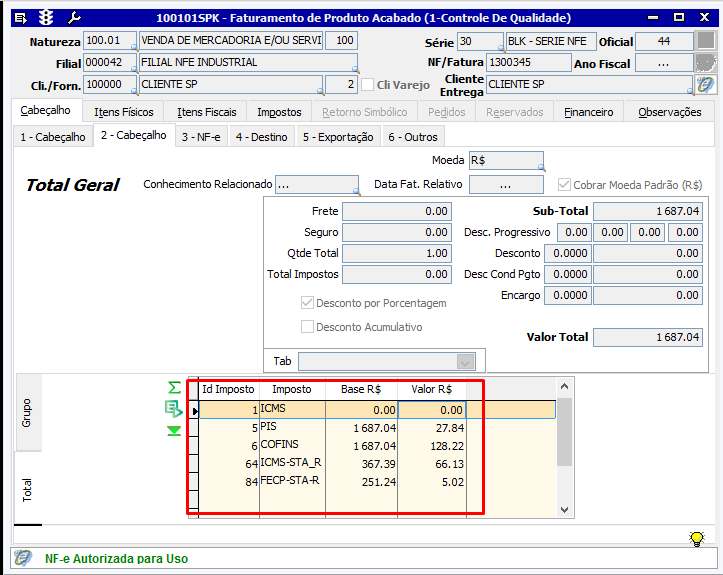Open lookup on Conhecimento Relacionado field
This screenshot has height=575, width=723.
point(356,191)
